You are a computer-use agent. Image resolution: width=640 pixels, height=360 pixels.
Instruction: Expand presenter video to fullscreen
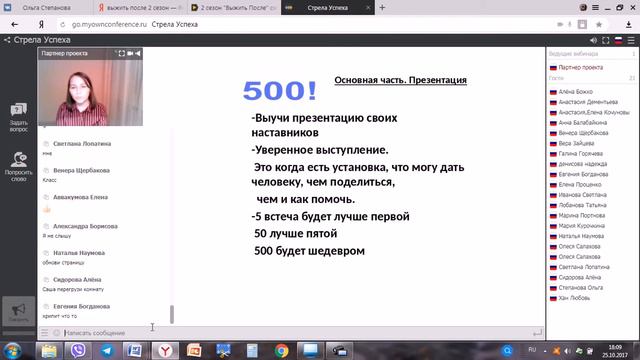coord(122,53)
